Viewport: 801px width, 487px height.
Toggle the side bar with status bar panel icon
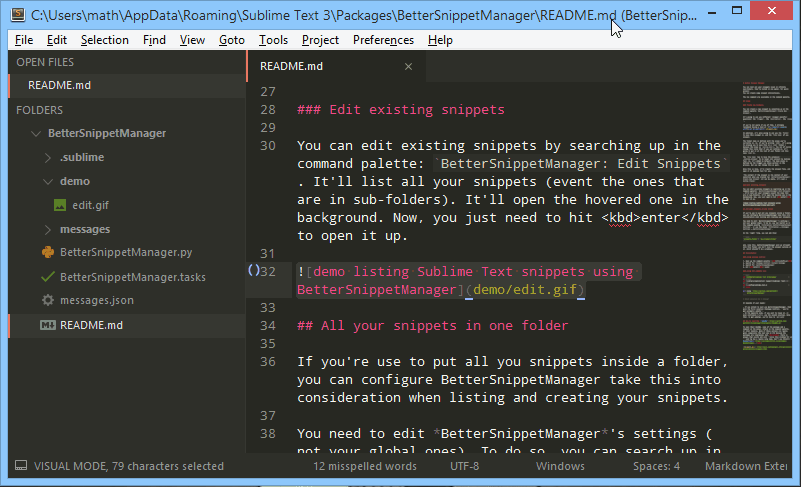(21, 466)
